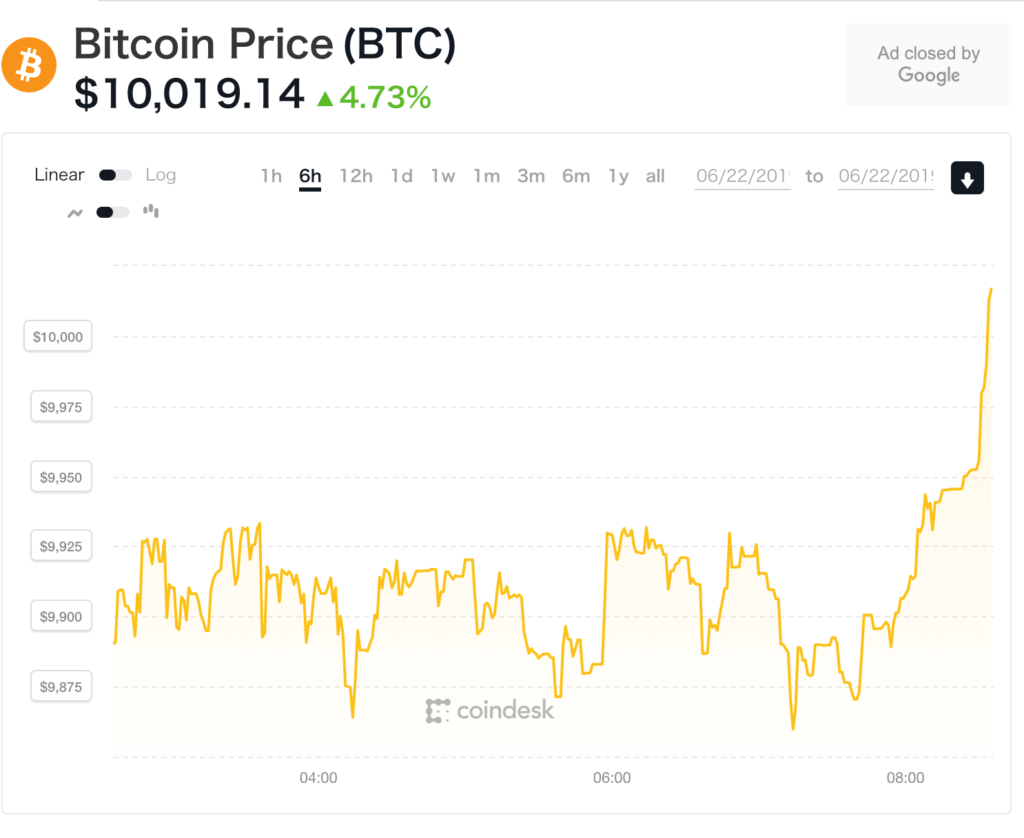1024x838 pixels.
Task: Switch to the 1d time range
Action: [x=402, y=176]
